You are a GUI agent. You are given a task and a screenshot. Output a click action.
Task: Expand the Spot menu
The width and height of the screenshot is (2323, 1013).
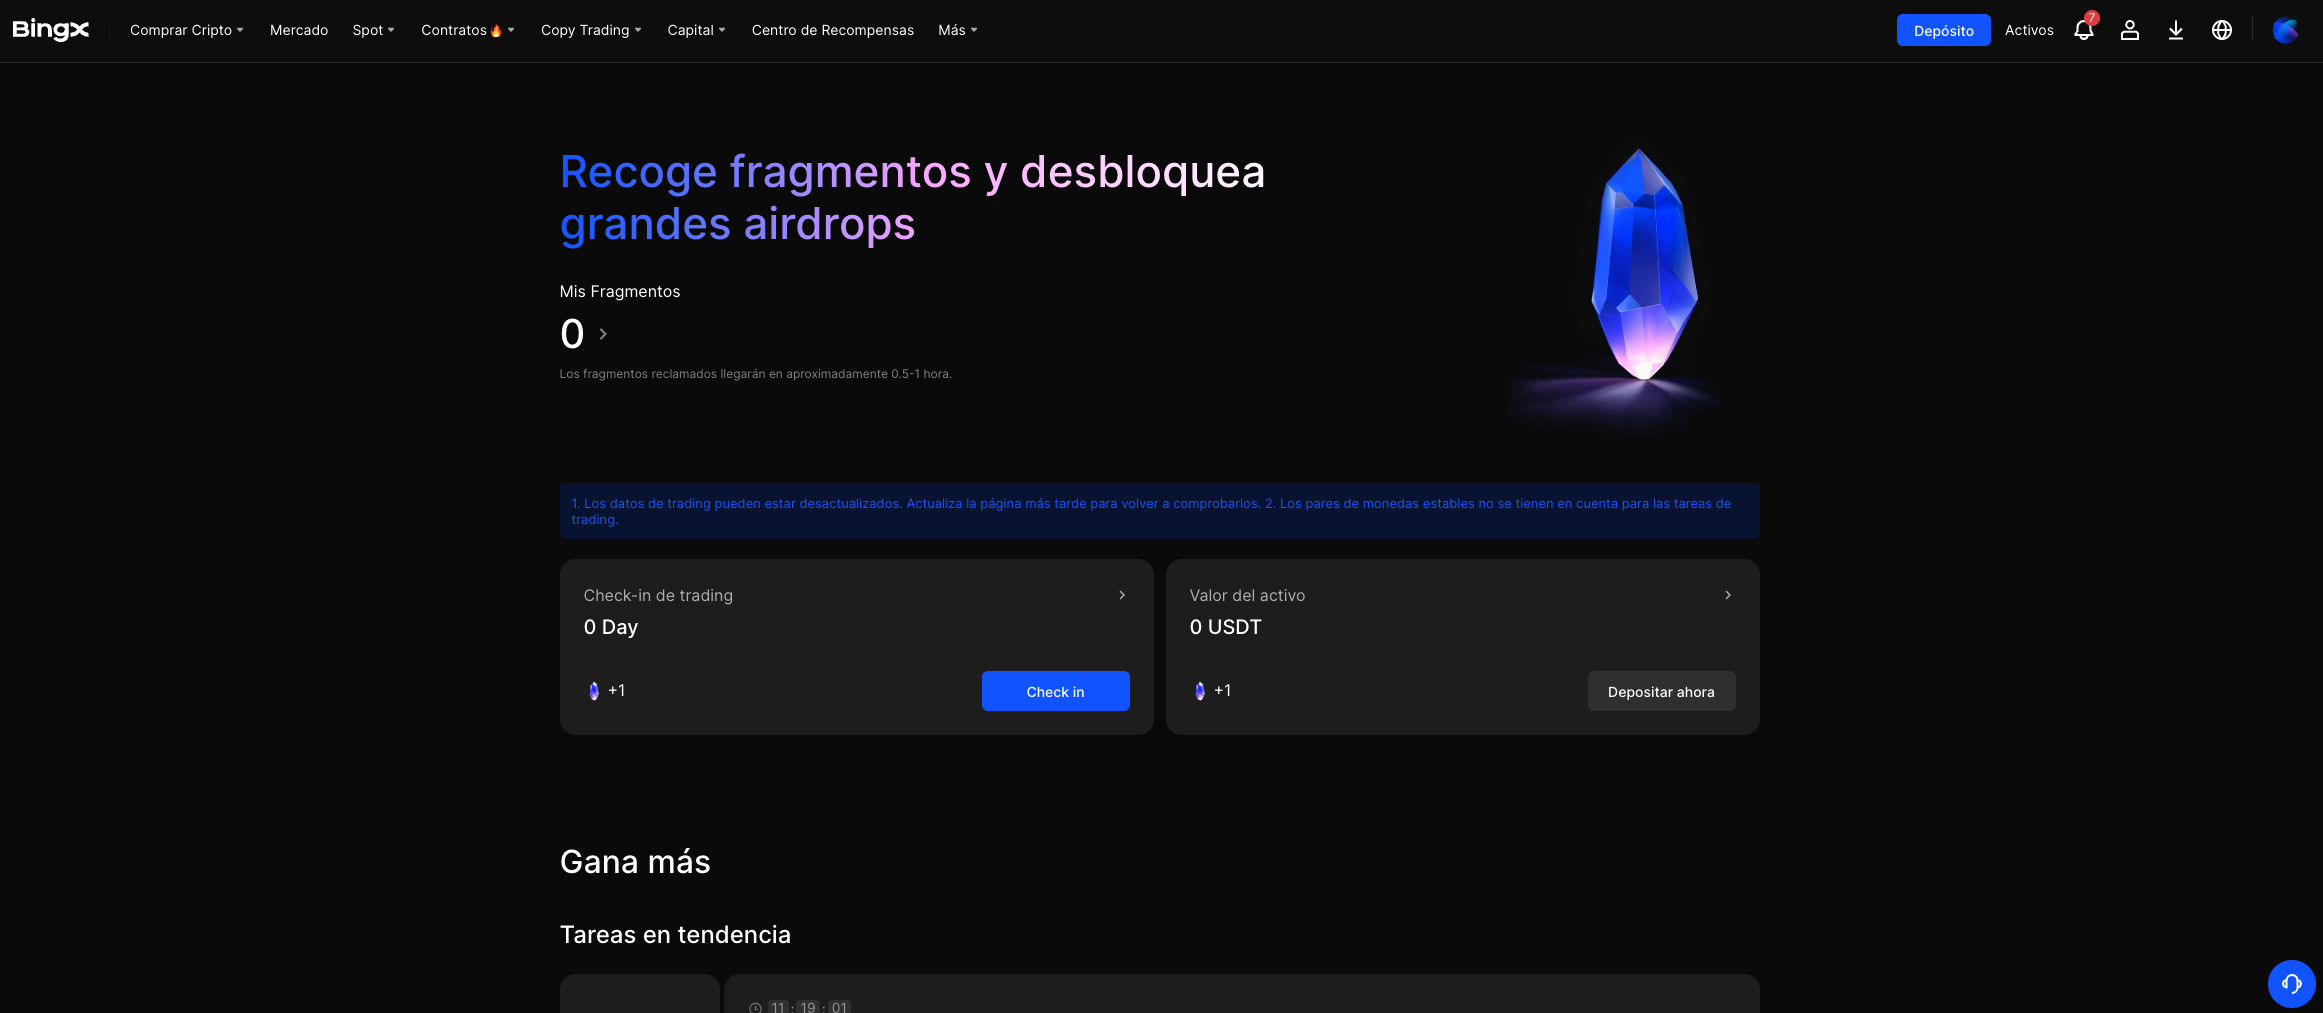click(373, 30)
